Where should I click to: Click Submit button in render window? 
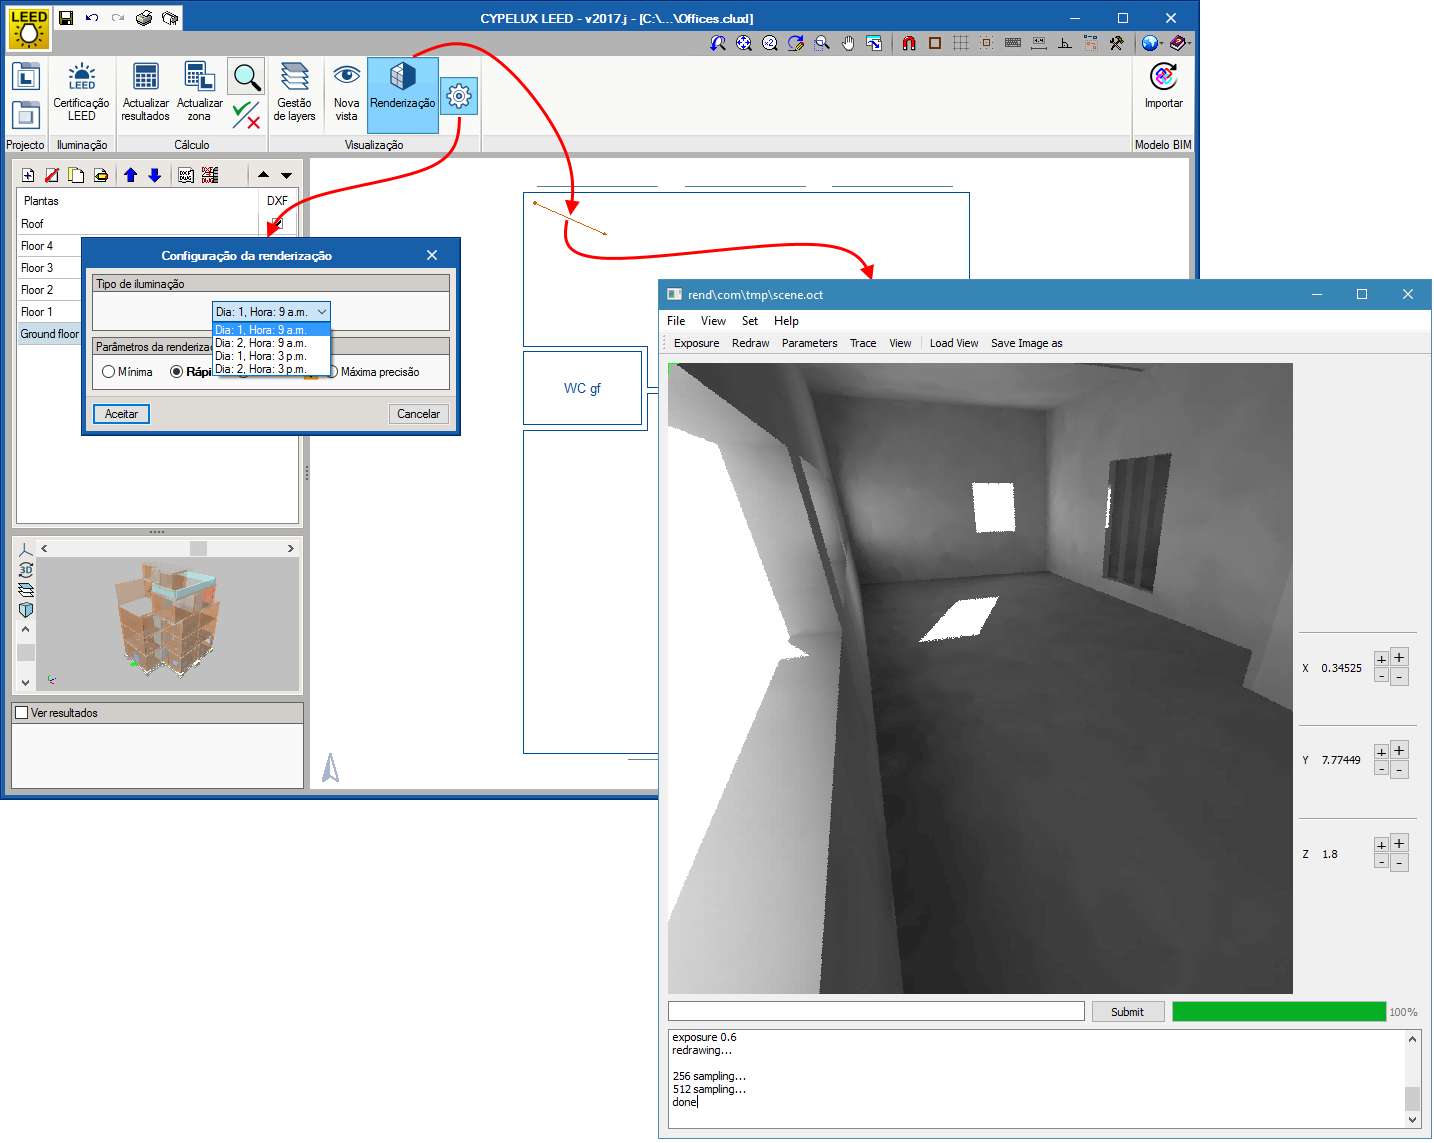[1127, 1012]
